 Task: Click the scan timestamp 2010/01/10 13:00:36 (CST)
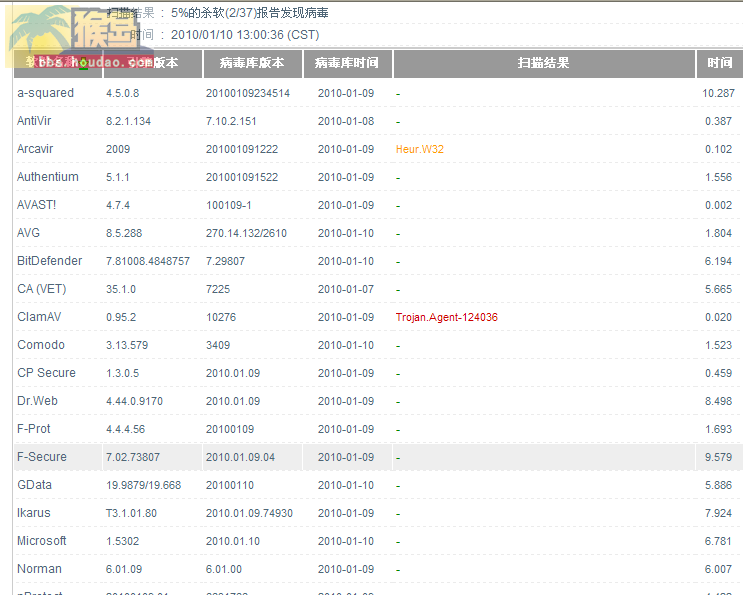pos(245,35)
